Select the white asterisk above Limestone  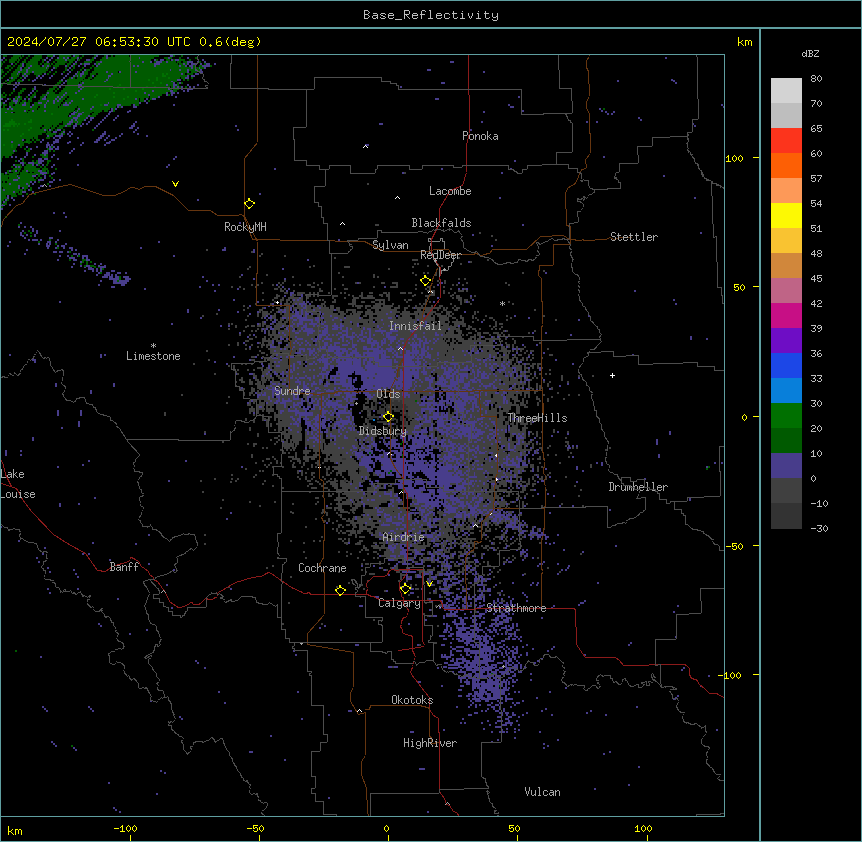pyautogui.click(x=153, y=346)
